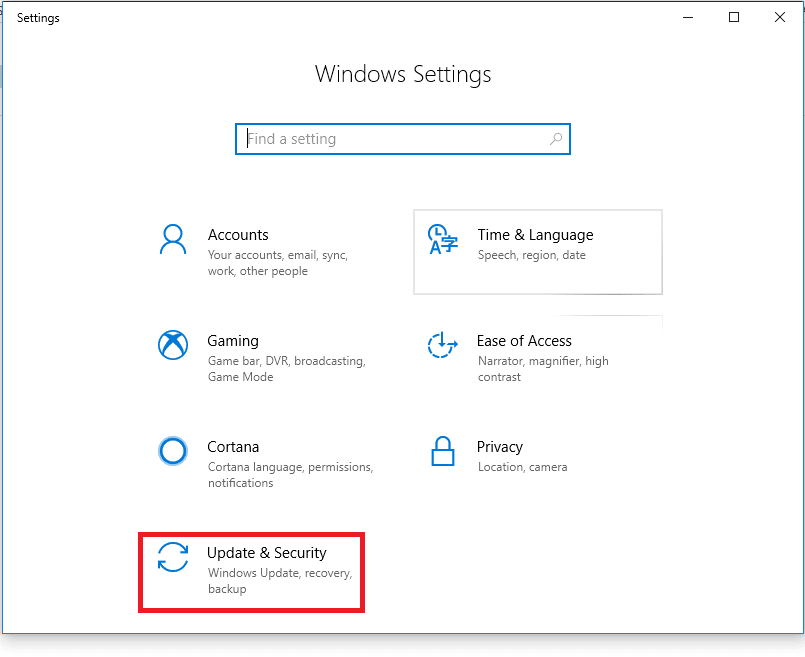Click the Ease of Access icon
The width and height of the screenshot is (805, 657).
pyautogui.click(x=442, y=345)
